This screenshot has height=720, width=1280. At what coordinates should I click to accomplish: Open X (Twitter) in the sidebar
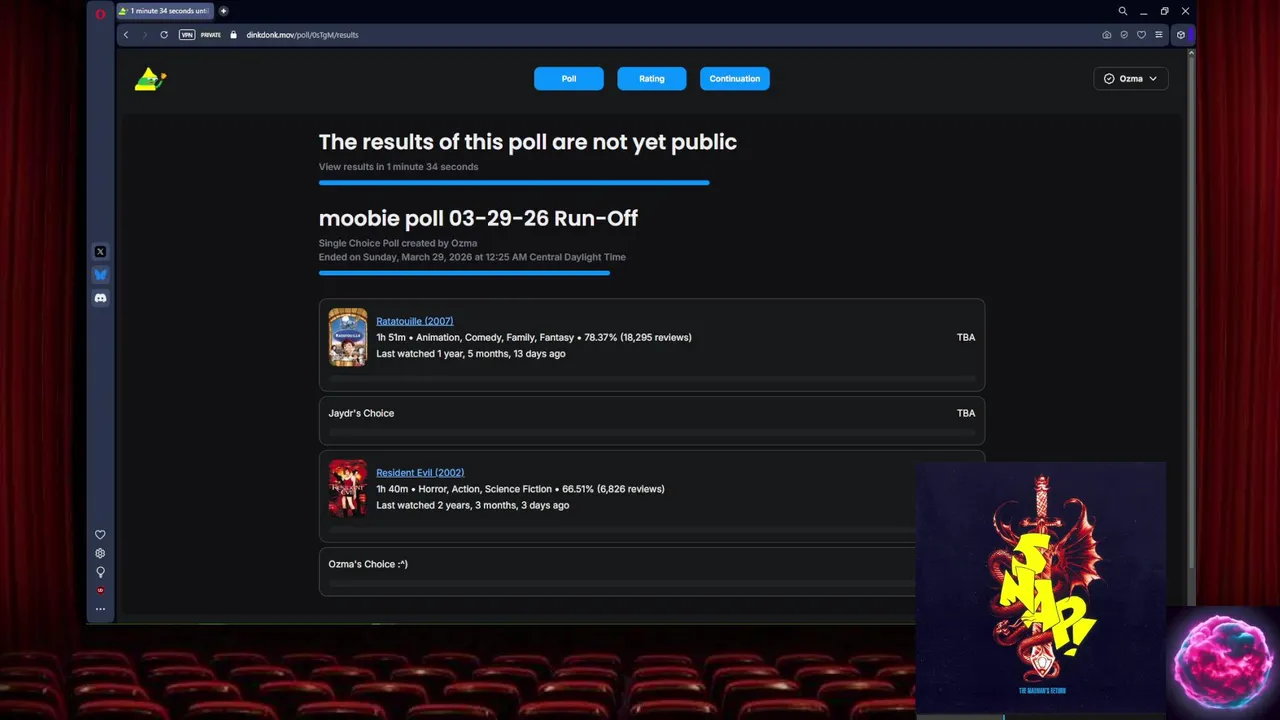(100, 252)
